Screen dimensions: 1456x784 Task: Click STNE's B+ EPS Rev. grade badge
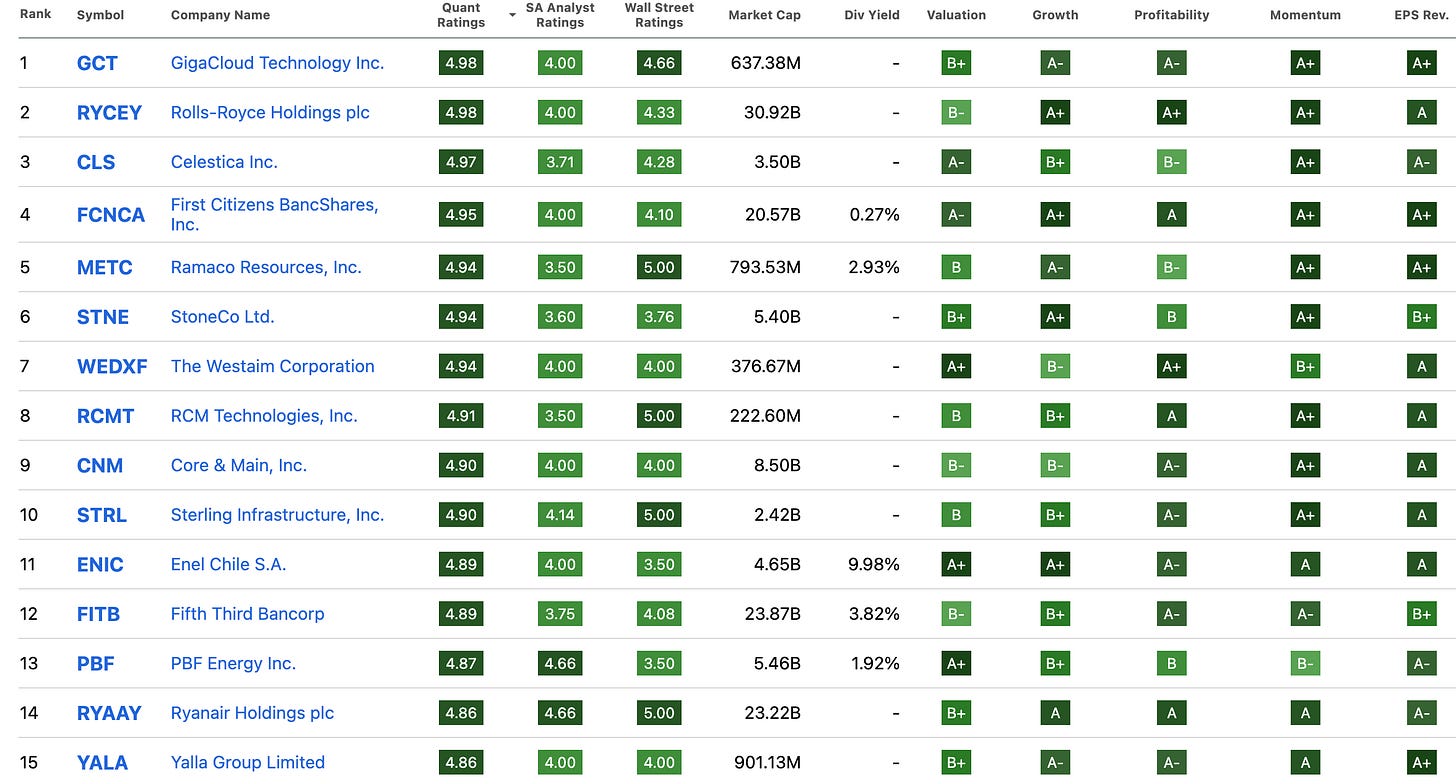(1422, 317)
